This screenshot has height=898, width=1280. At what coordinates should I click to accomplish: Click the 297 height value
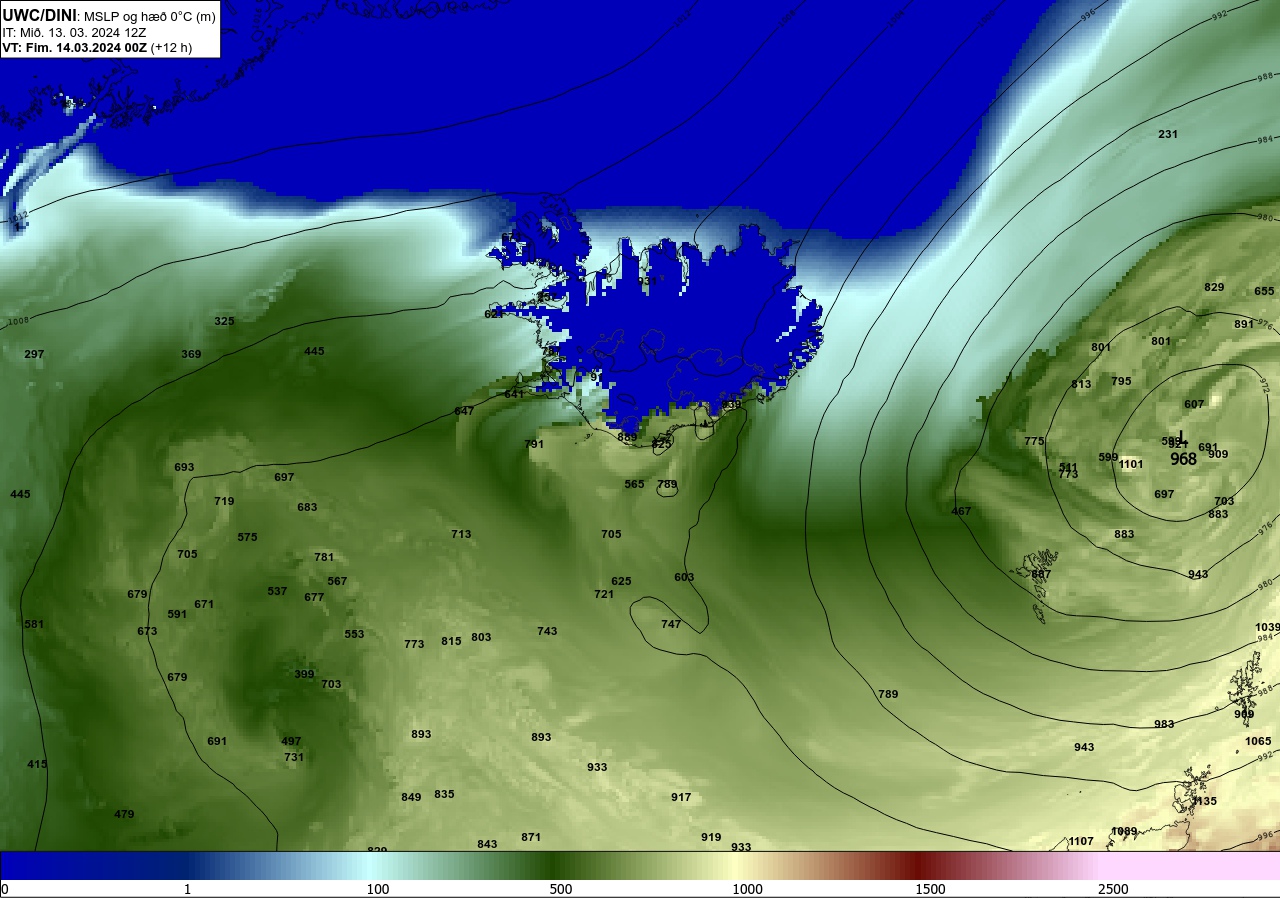point(34,354)
